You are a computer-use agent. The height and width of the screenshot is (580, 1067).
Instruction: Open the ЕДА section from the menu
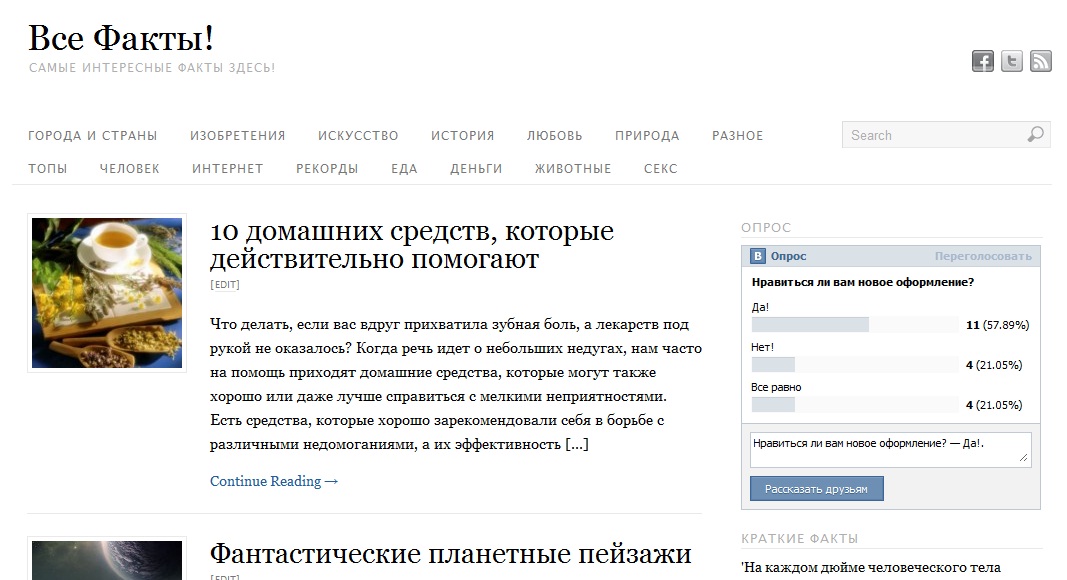(x=404, y=168)
